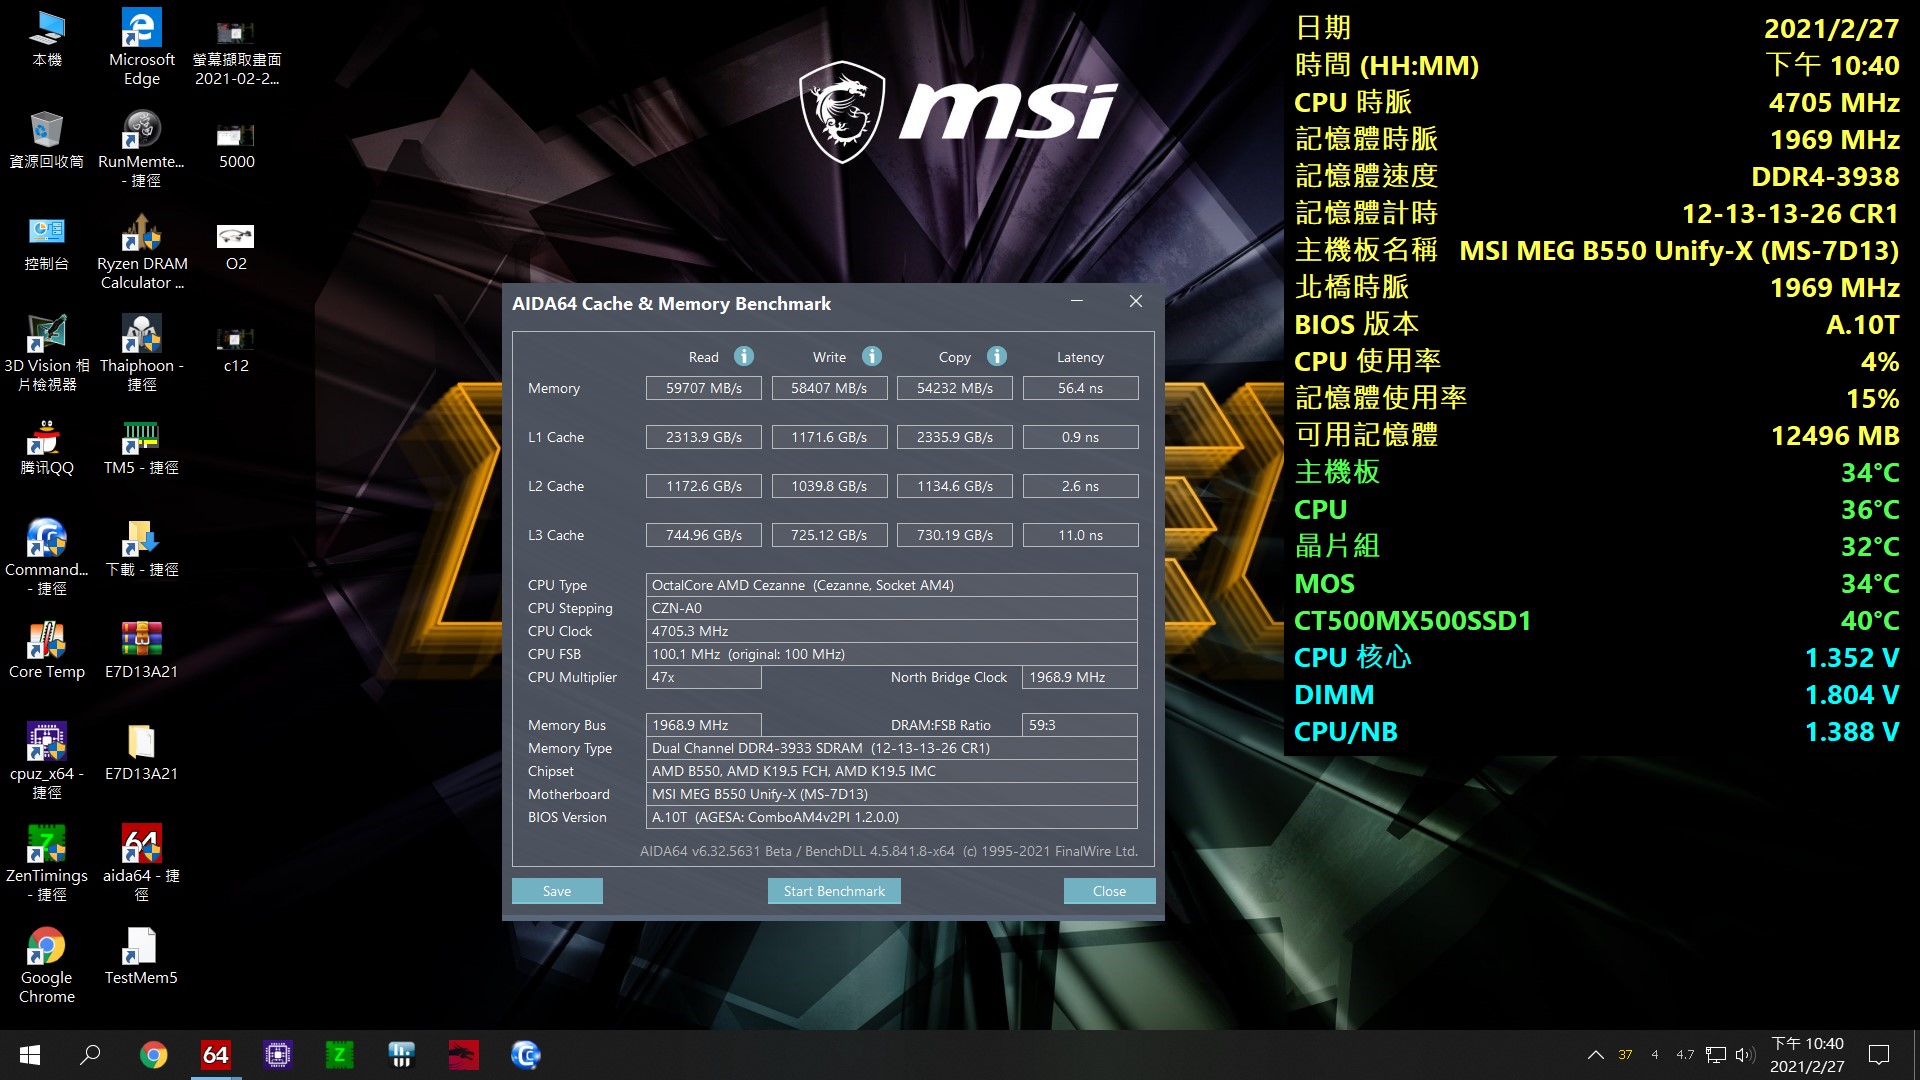Select the Motherboard field MSI MEG B550 Unify-X

click(x=892, y=794)
